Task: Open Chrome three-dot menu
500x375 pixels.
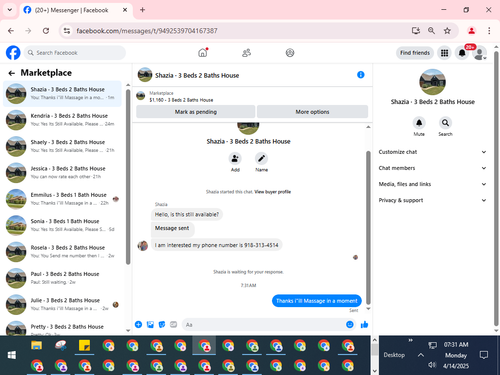Action: 489,31
